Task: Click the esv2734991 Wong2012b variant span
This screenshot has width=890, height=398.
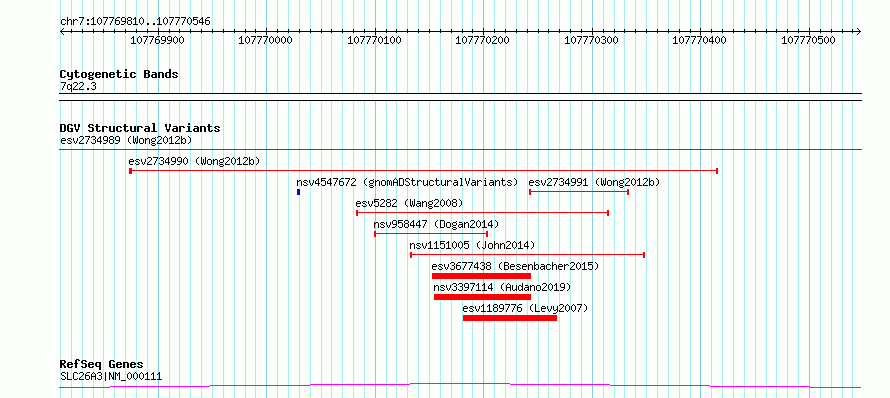Action: point(579,192)
